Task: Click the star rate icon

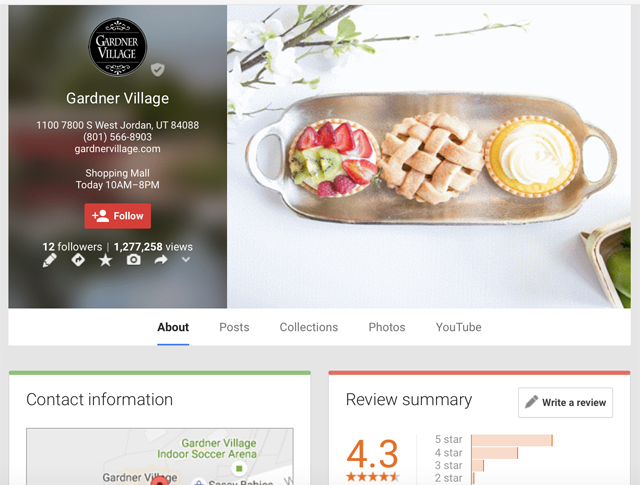Action: tap(105, 260)
